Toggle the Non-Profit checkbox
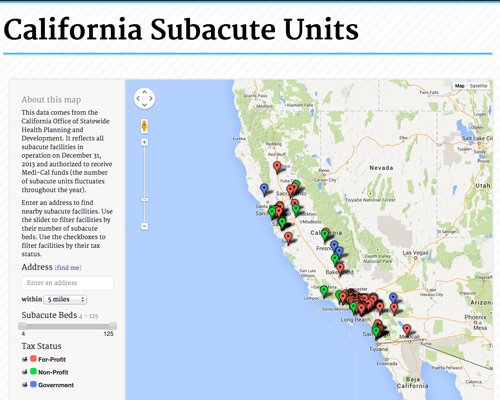The width and height of the screenshot is (500, 400). pos(25,372)
